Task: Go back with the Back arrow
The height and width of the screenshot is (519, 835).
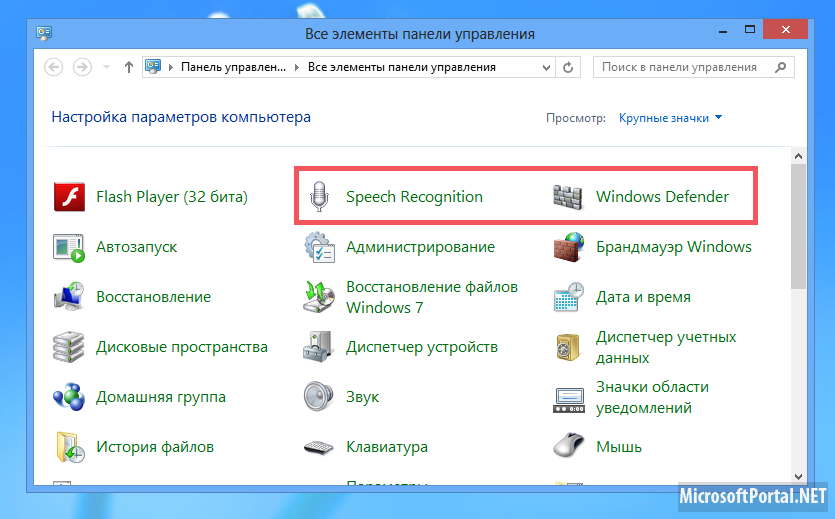Action: (x=54, y=67)
